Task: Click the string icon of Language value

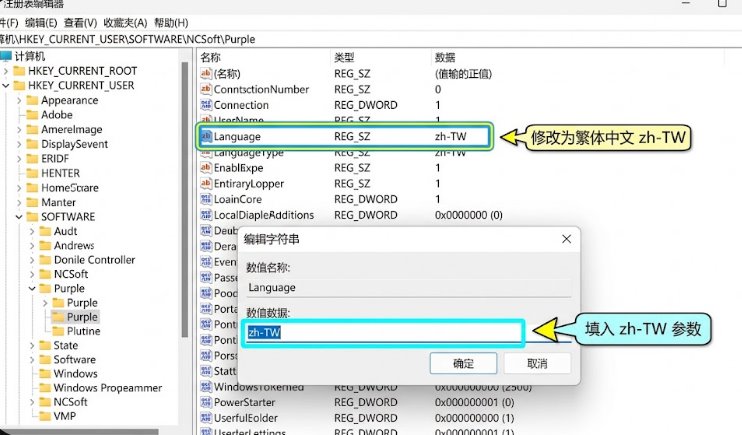Action: point(206,136)
